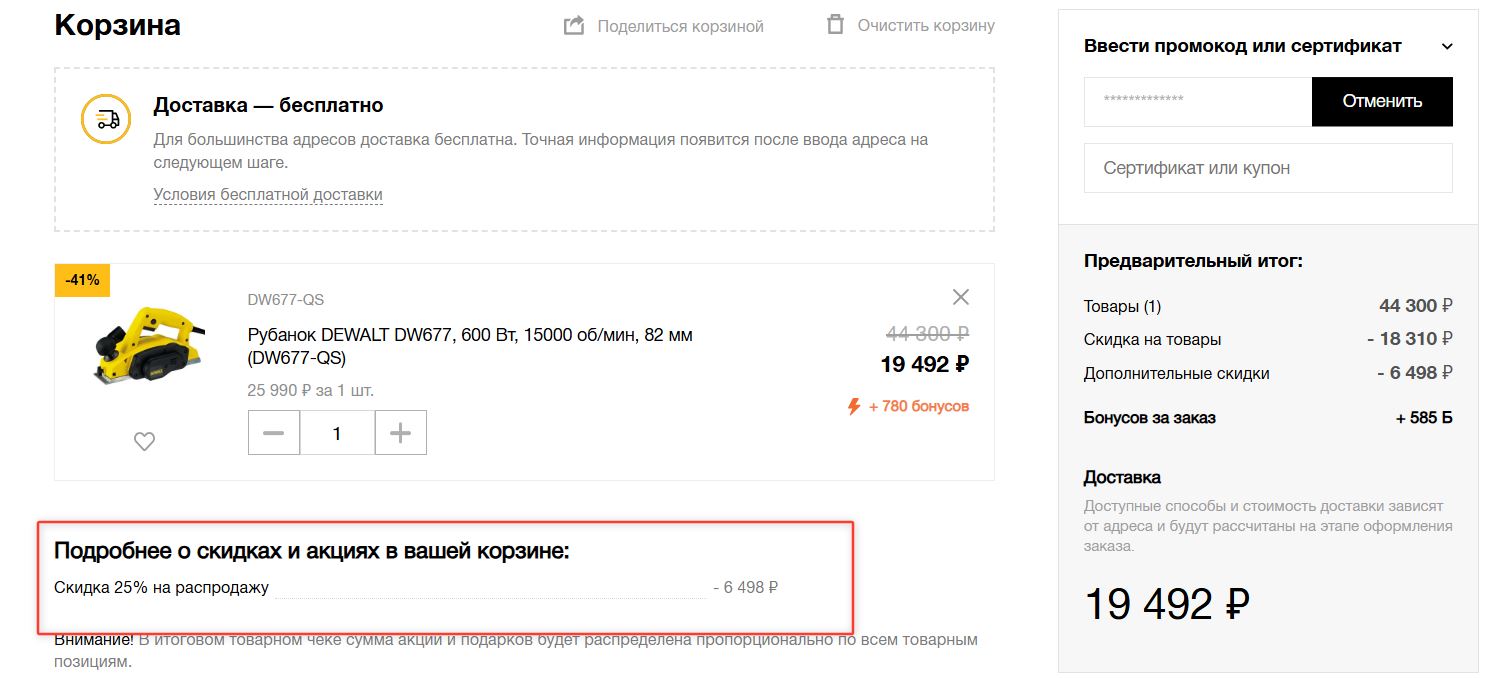Click the yellow delivery truck icon
Viewport: 1500px width, 678px height.
click(106, 120)
